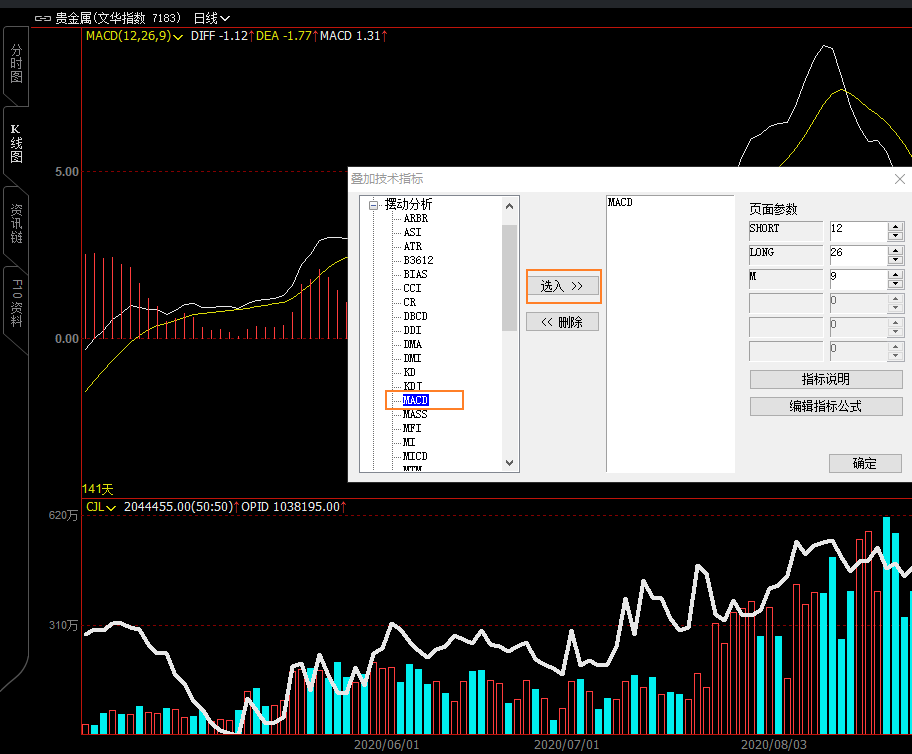The image size is (912, 754).
Task: Collapse the 摆动分析 tree node
Action: (374, 205)
